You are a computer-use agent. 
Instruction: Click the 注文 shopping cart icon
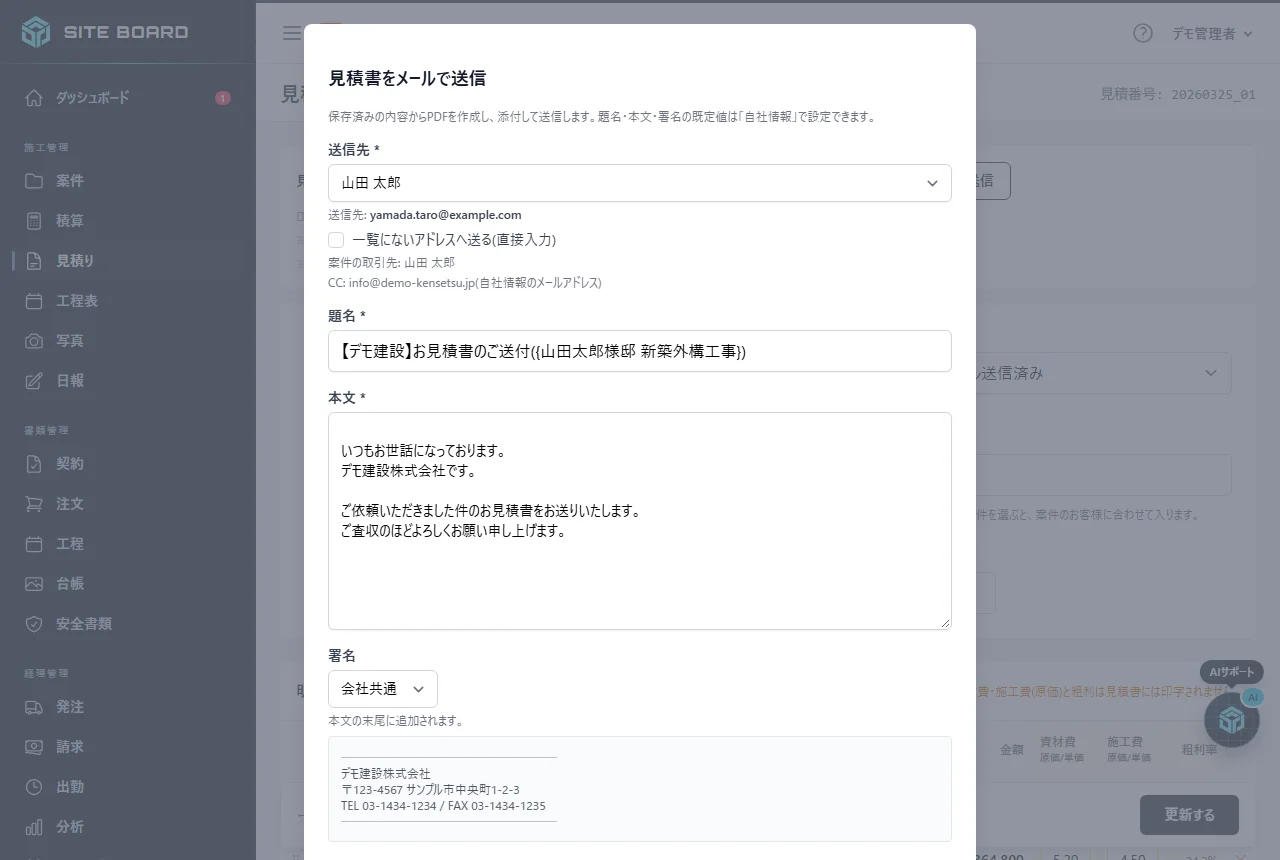tap(34, 504)
